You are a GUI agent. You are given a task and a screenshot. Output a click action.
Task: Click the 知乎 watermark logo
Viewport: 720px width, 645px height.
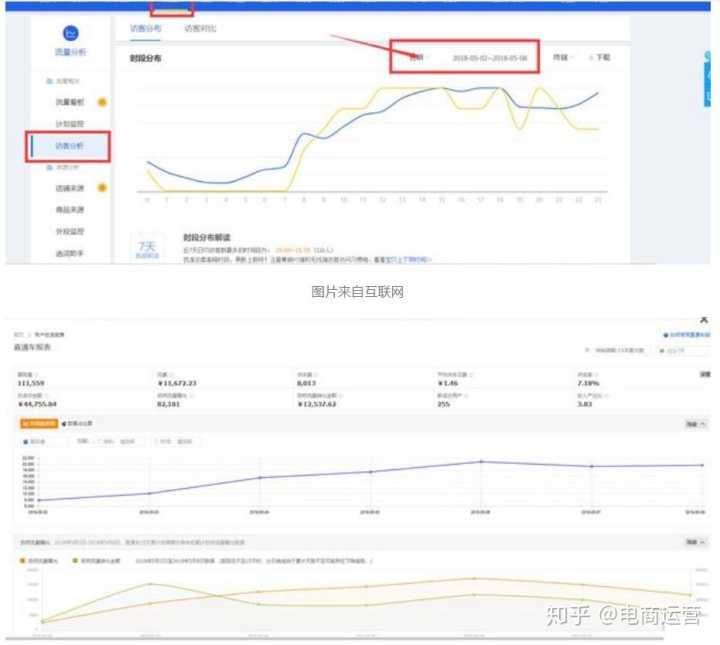click(566, 615)
